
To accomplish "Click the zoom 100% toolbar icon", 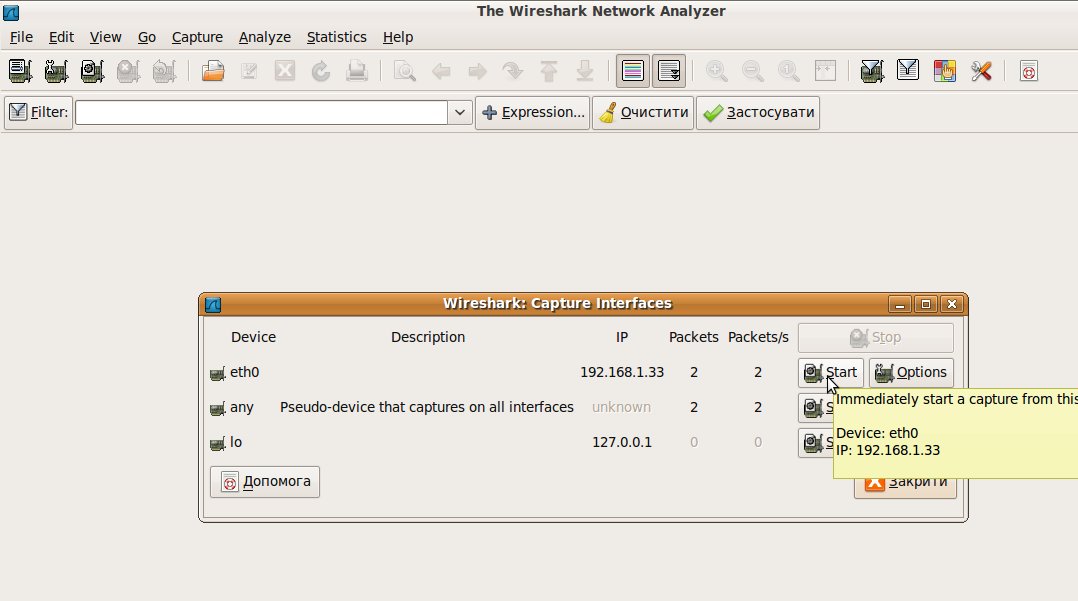I will point(789,71).
